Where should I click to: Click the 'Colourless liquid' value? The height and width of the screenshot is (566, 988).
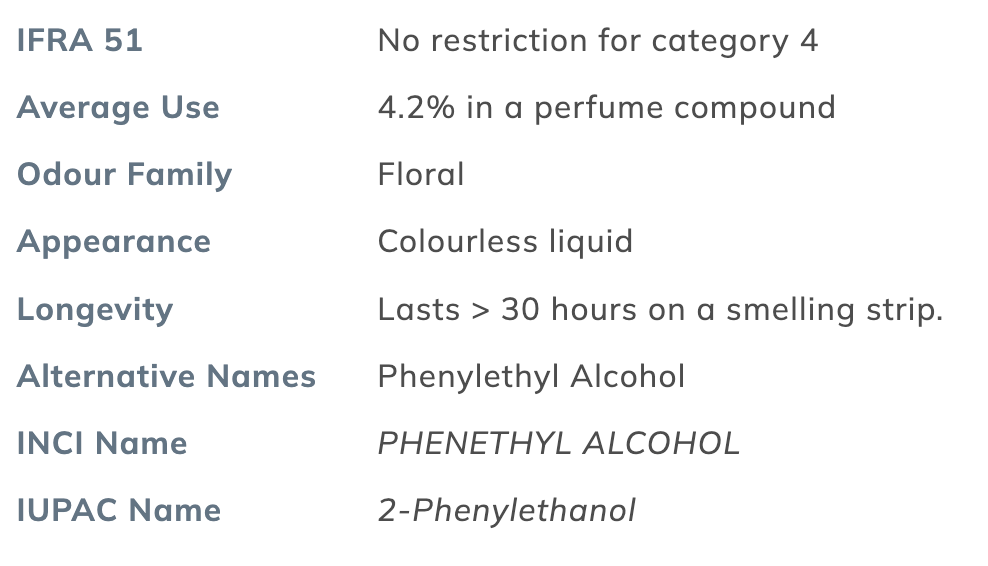point(505,243)
